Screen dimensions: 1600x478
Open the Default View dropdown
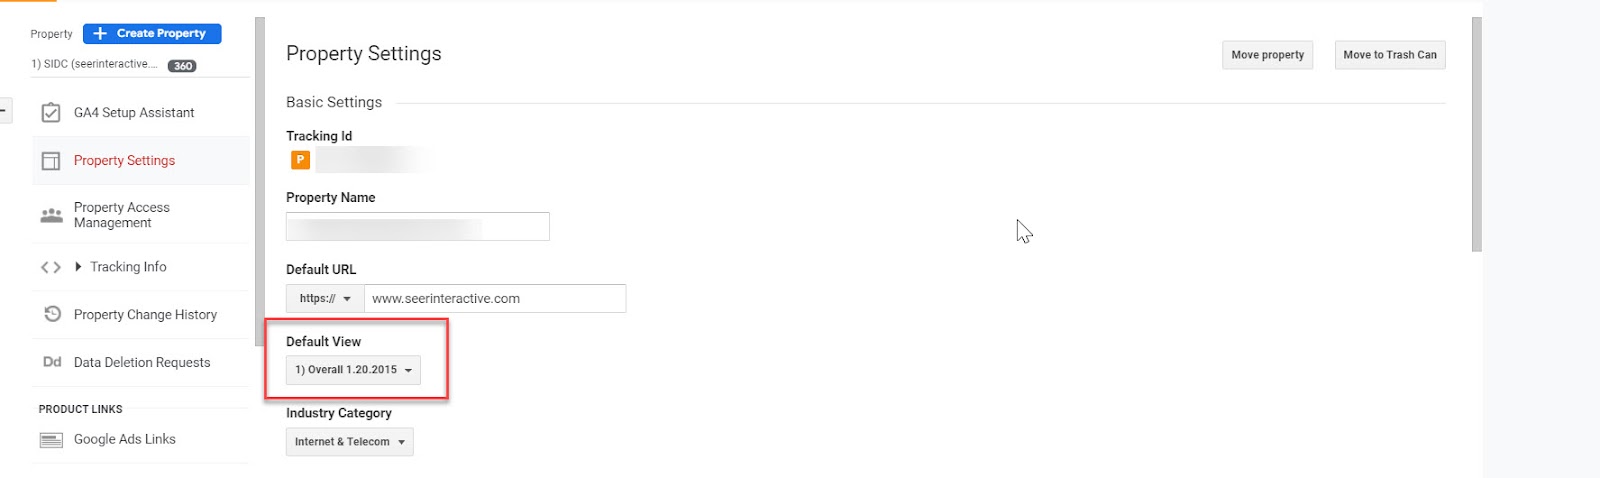point(353,370)
